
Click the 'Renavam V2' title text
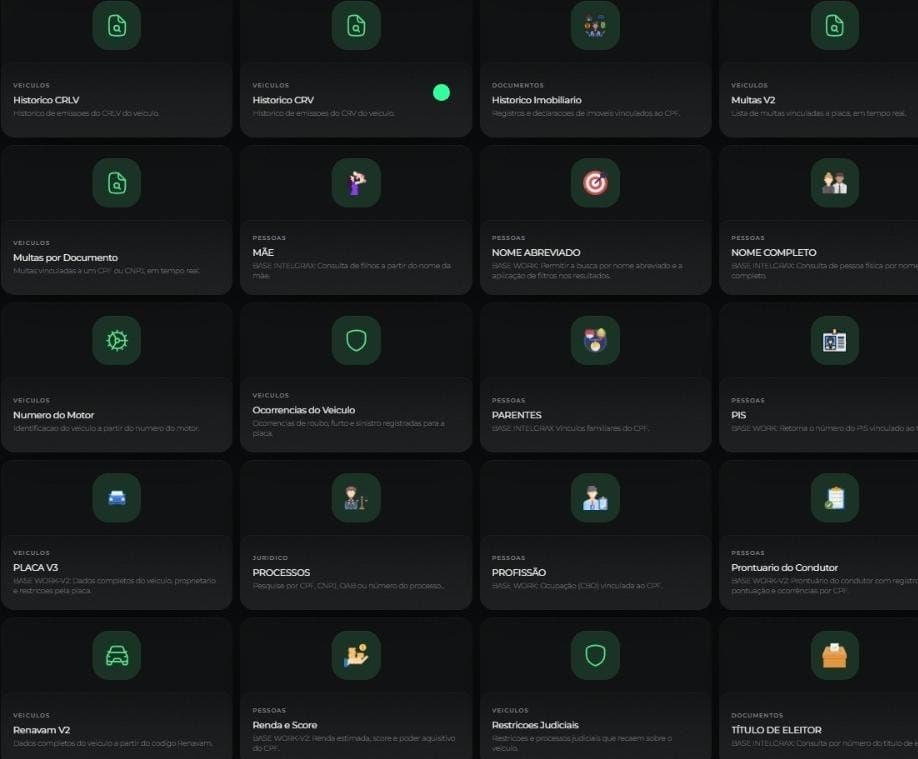click(42, 730)
